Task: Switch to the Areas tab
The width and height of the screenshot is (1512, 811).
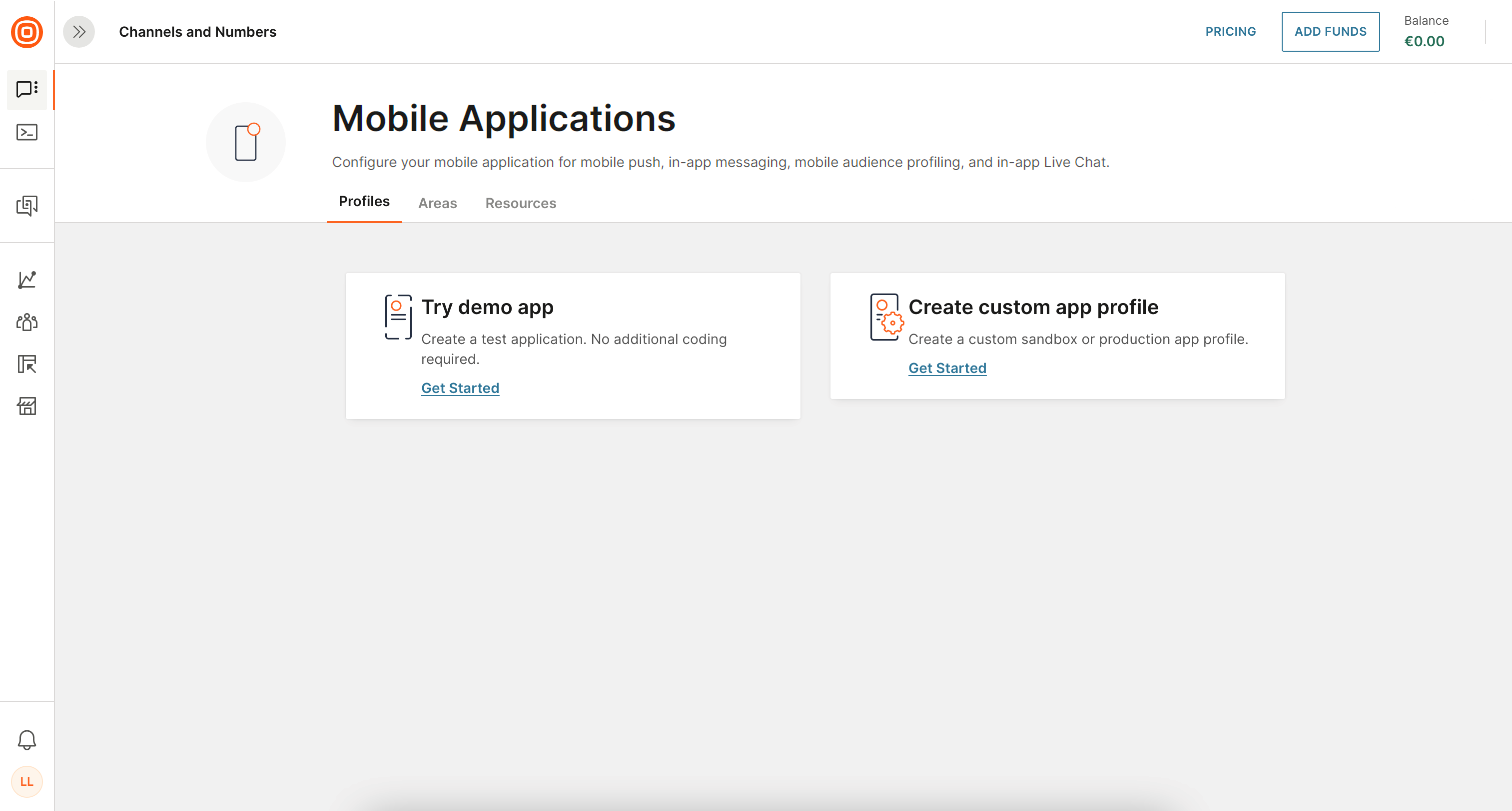Action: coord(437,203)
